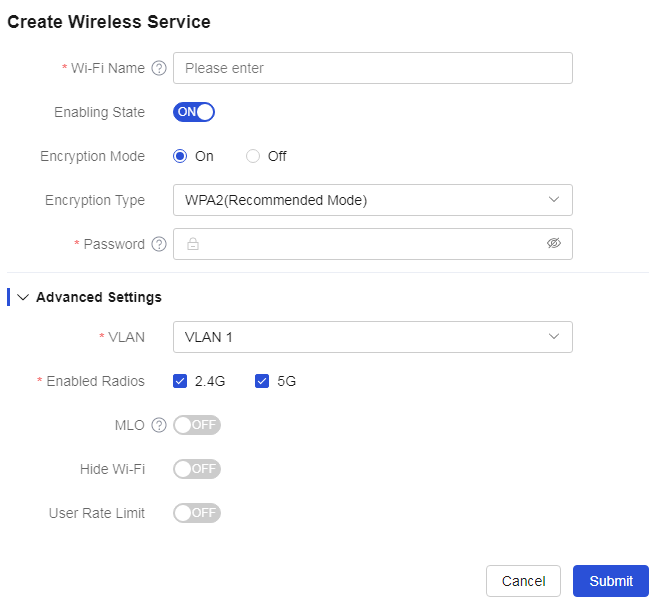Open the VLAN dropdown list
This screenshot has height=607, width=658.
click(373, 337)
